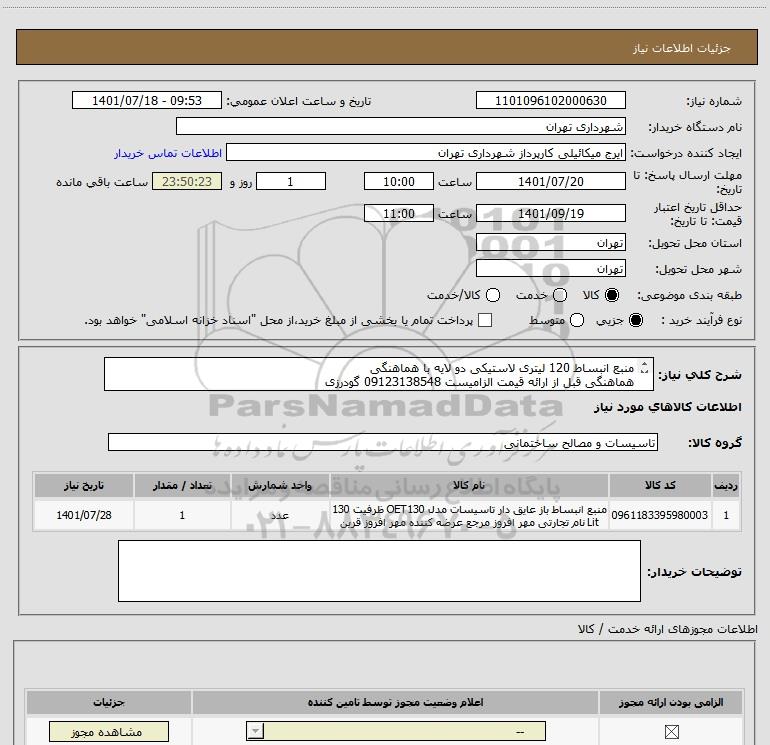The image size is (770, 745).
Task: Click the buyer organization name field
Action: [x=401, y=126]
